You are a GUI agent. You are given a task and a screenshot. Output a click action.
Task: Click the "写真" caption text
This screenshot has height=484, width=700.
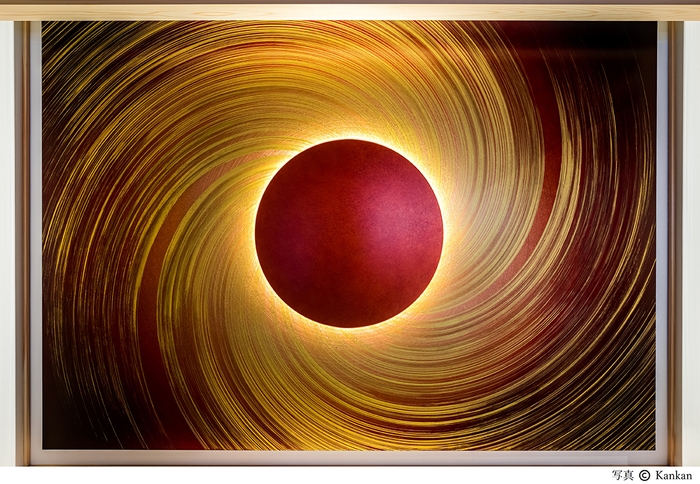point(623,475)
